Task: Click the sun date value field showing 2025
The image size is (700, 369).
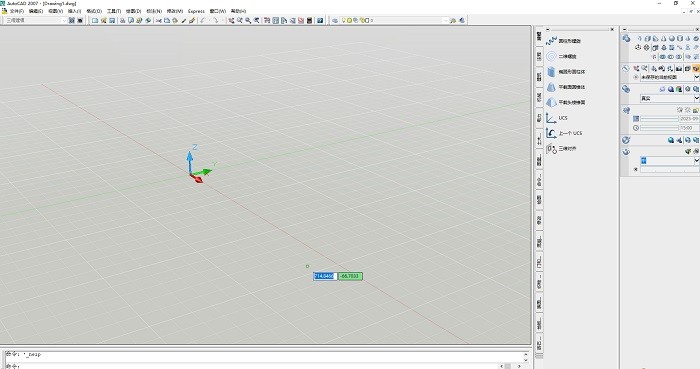Action: [689, 119]
